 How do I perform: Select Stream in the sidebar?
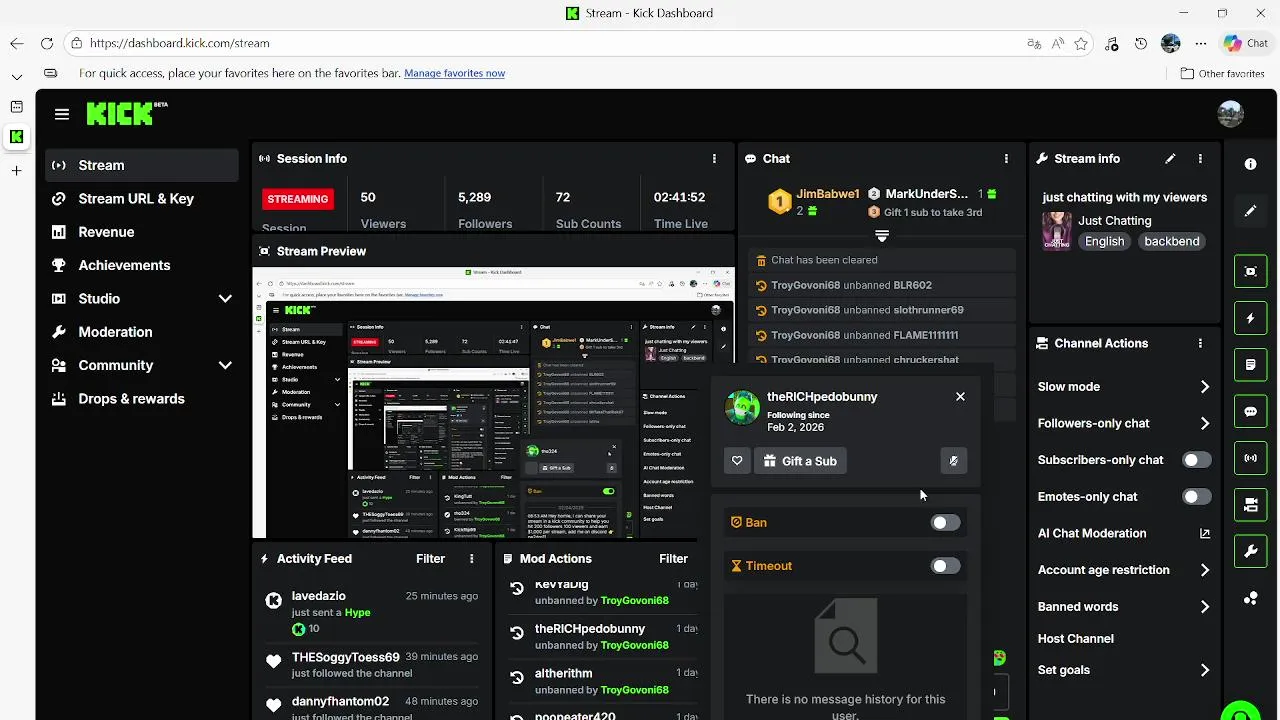[x=141, y=165]
